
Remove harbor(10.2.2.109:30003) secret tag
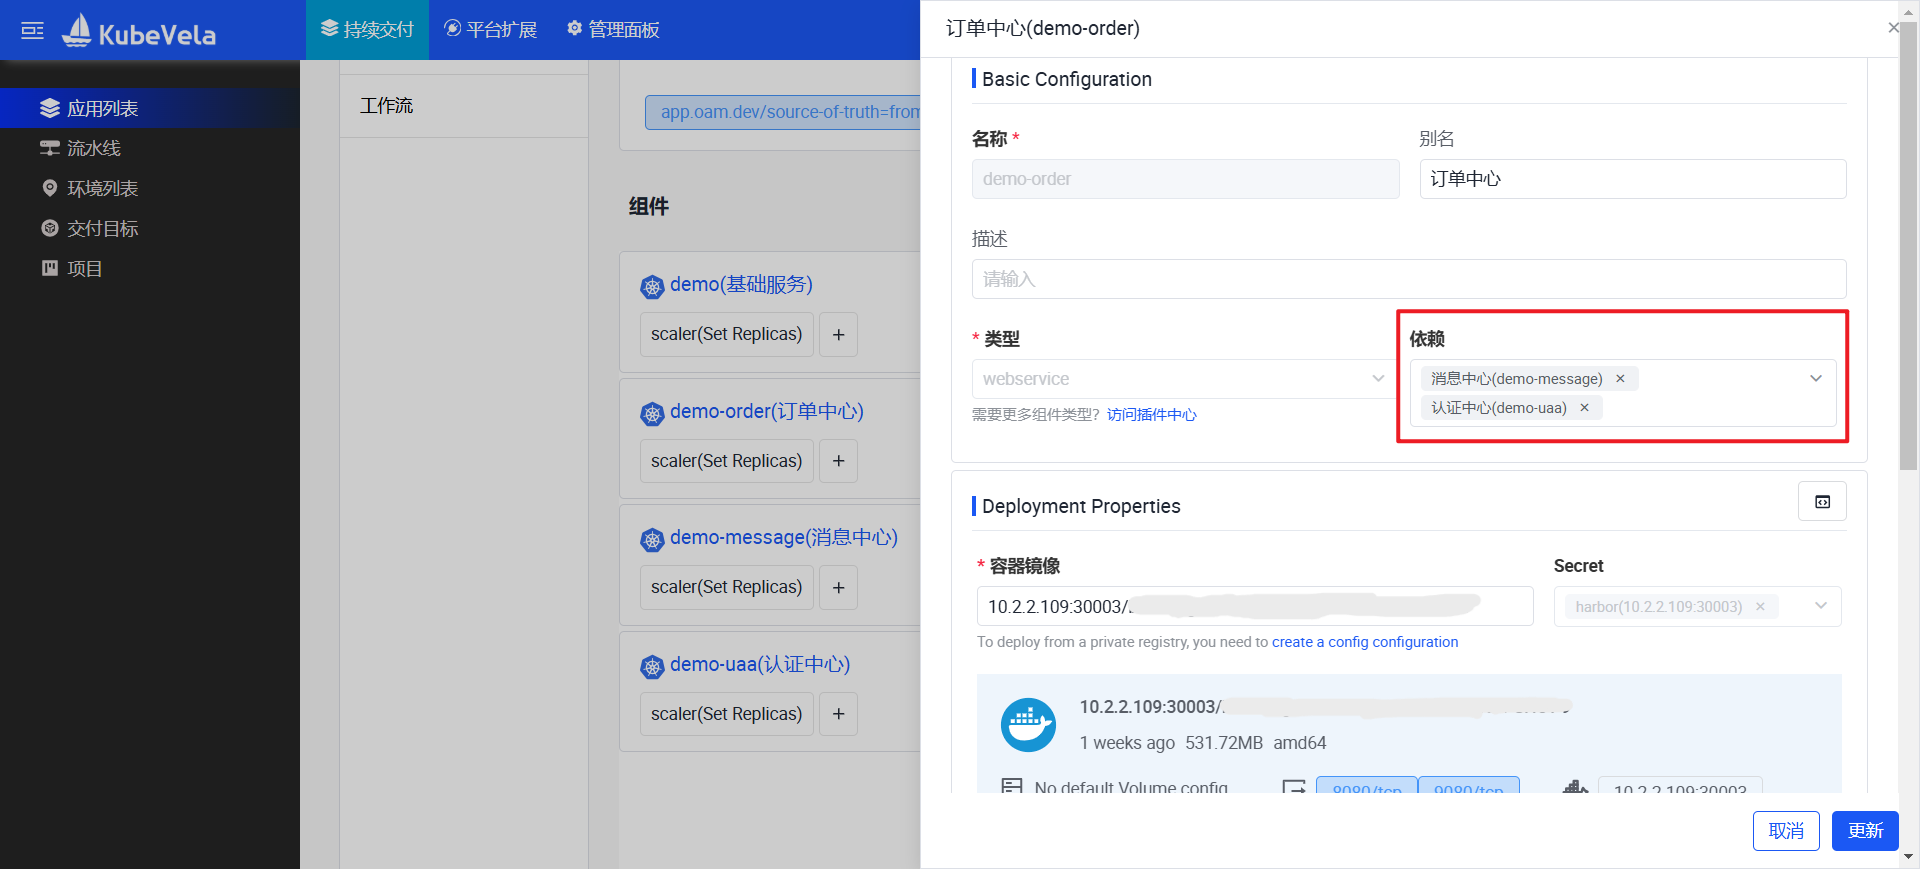pos(1760,607)
